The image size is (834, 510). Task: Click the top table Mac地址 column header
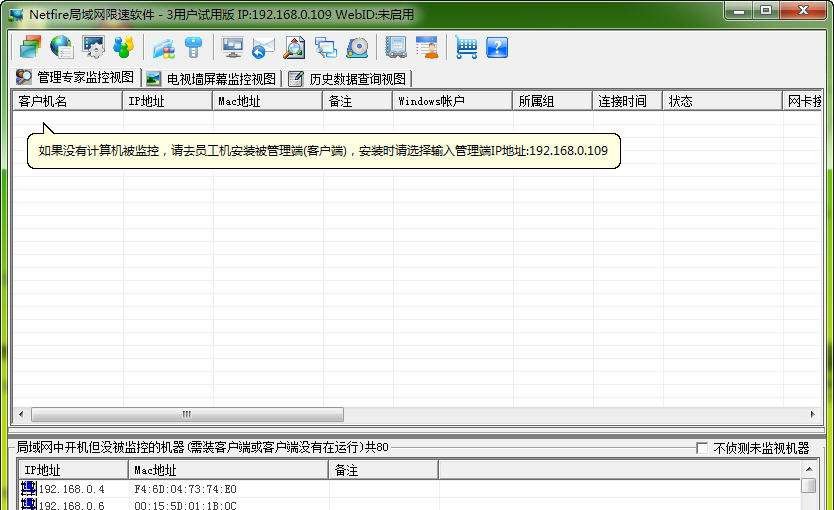point(268,101)
